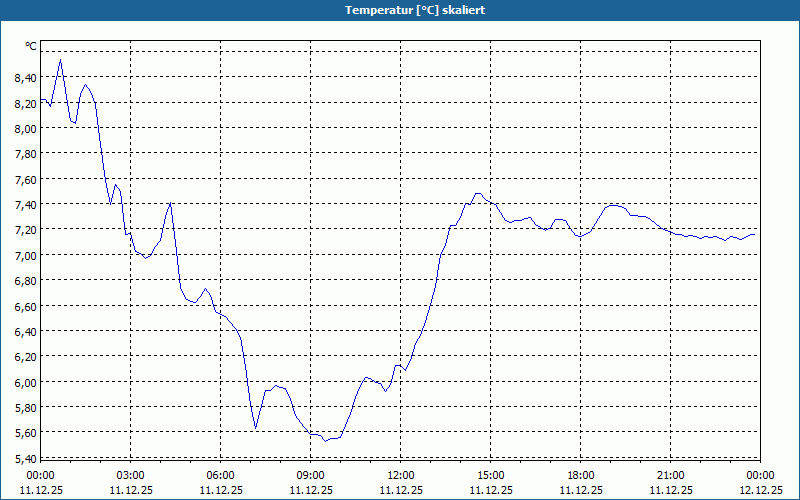800x500 pixels.
Task: Click the 11.12.25 date under 18:00
Action: coord(581,490)
